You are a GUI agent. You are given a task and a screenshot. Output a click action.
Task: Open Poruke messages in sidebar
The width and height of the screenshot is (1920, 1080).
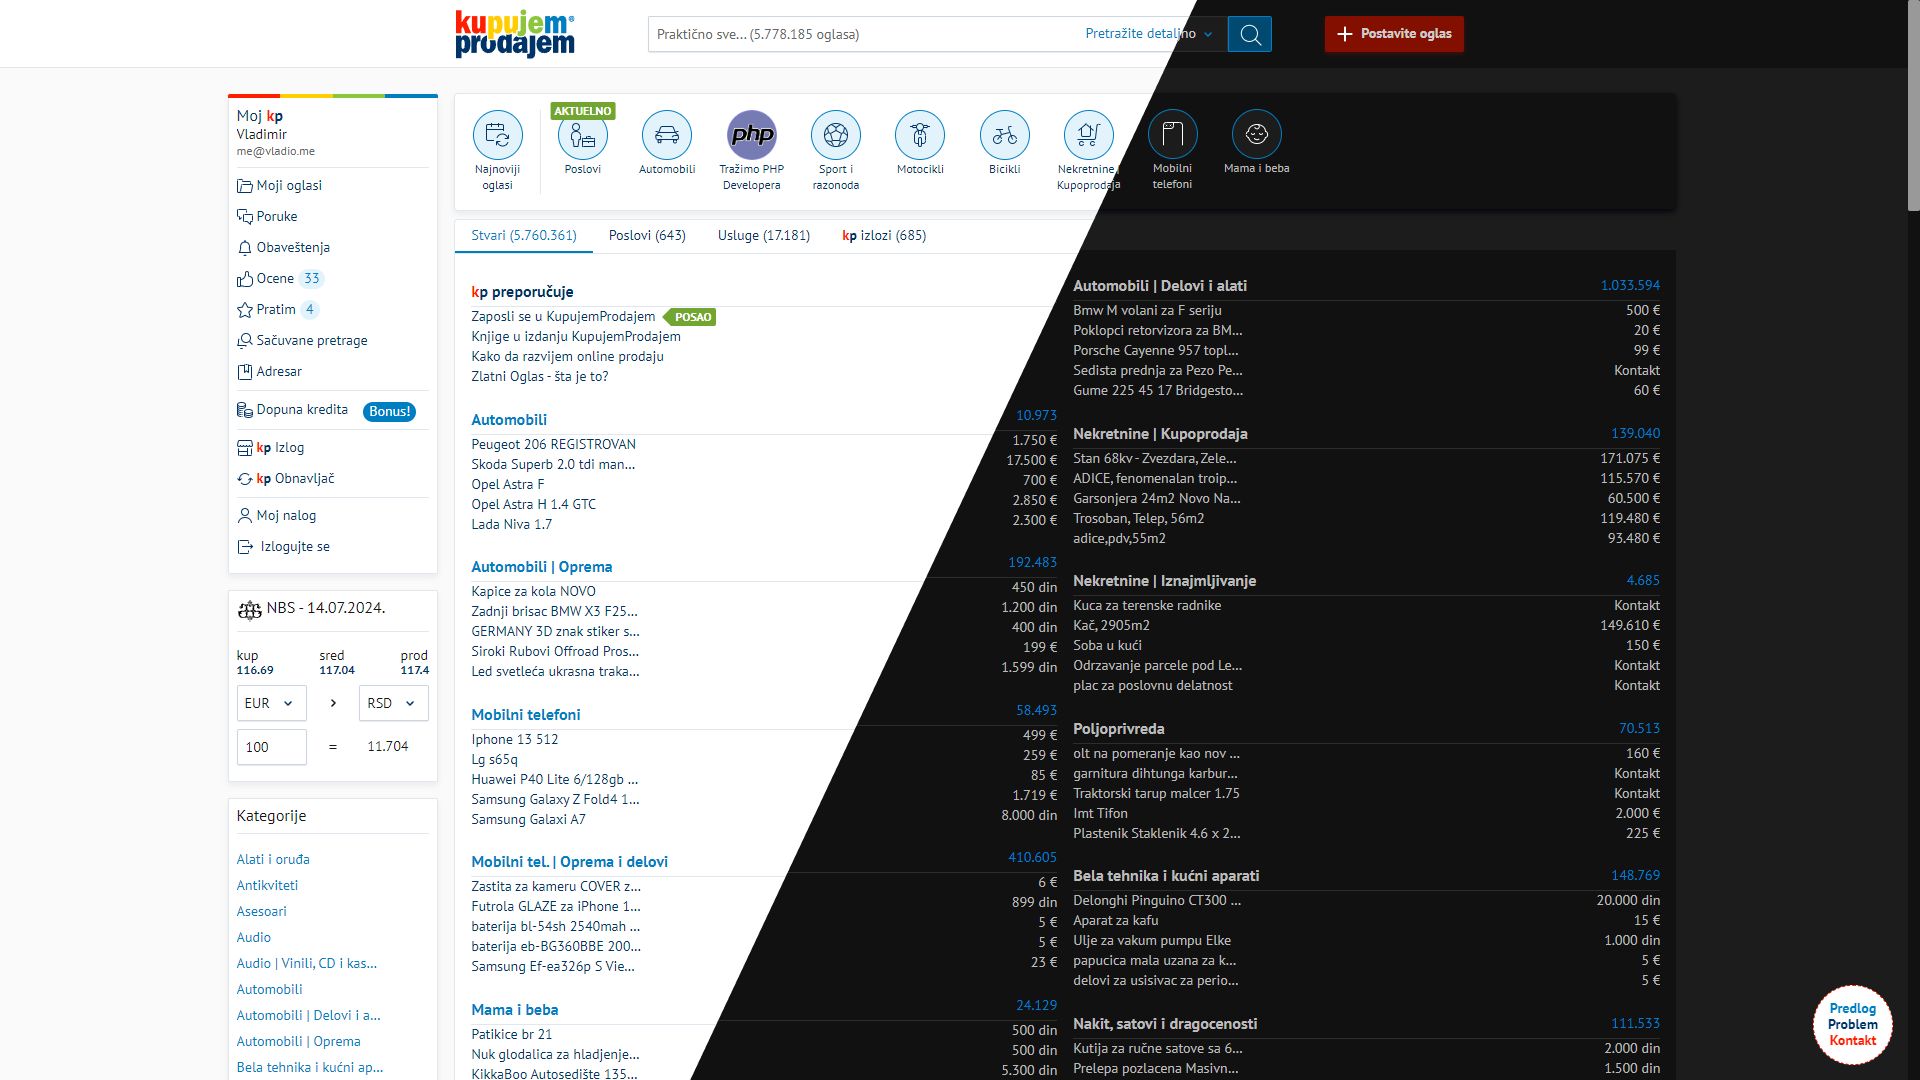coord(267,216)
